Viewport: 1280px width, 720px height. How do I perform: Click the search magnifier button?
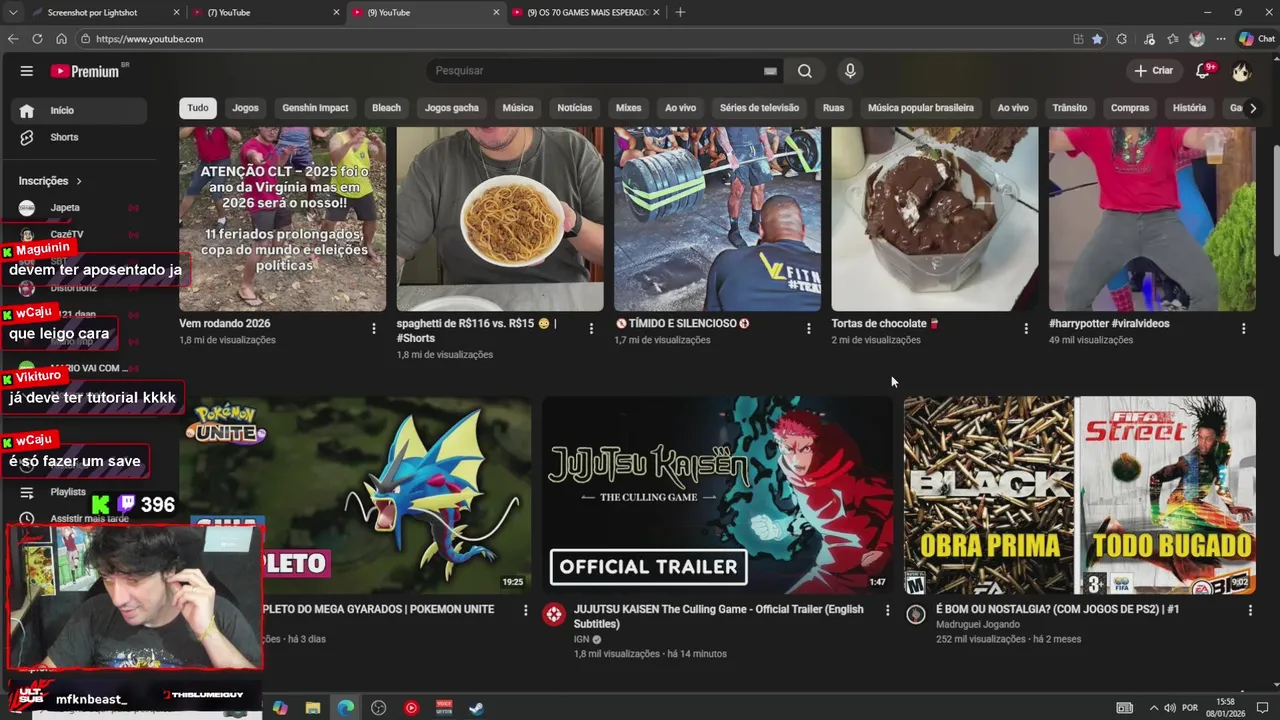tap(805, 71)
